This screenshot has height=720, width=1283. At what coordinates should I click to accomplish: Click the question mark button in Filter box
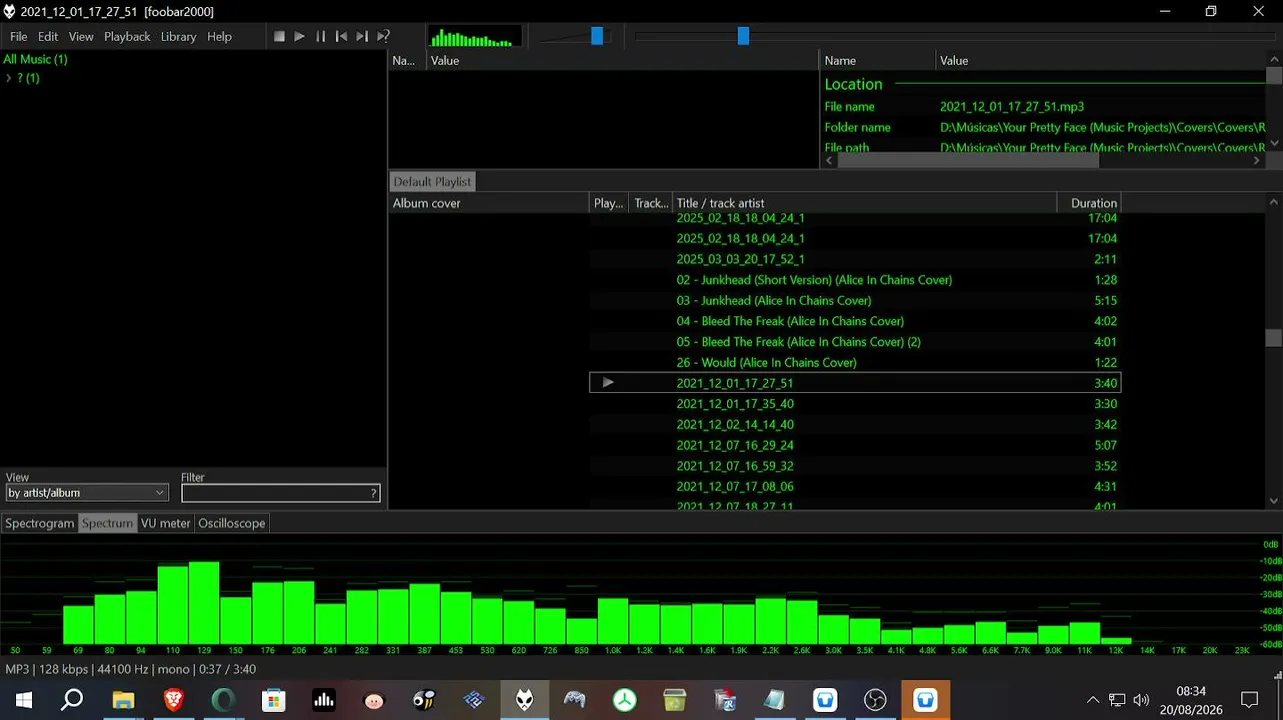[373, 493]
